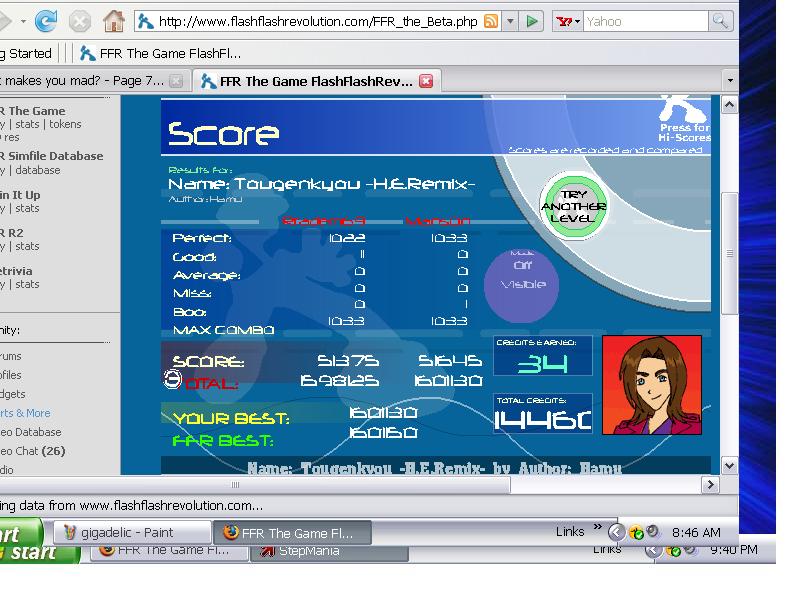The height and width of the screenshot is (600, 800).
Task: Click the browser reload icon
Action: [46, 21]
